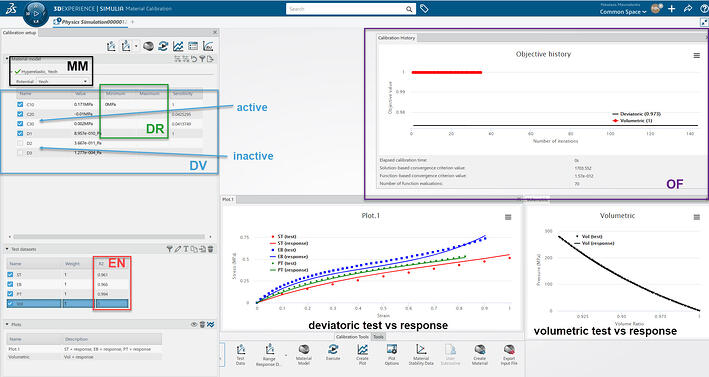Enable the D2 parameter checkbox
709x377 pixels.
coord(20,143)
